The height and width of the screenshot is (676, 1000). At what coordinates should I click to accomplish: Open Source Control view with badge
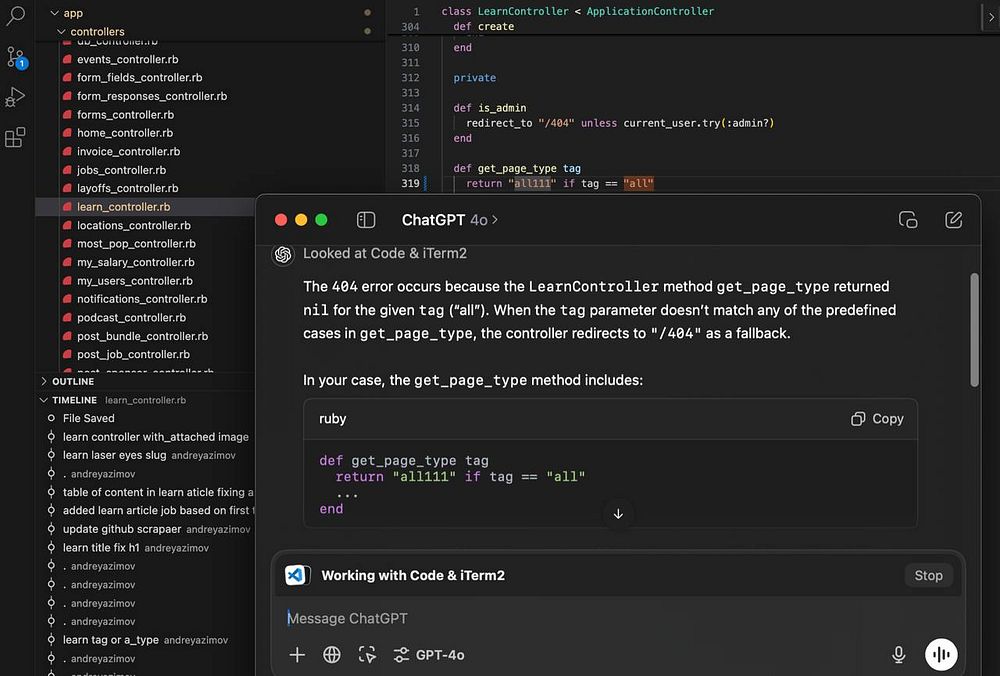tap(15, 57)
